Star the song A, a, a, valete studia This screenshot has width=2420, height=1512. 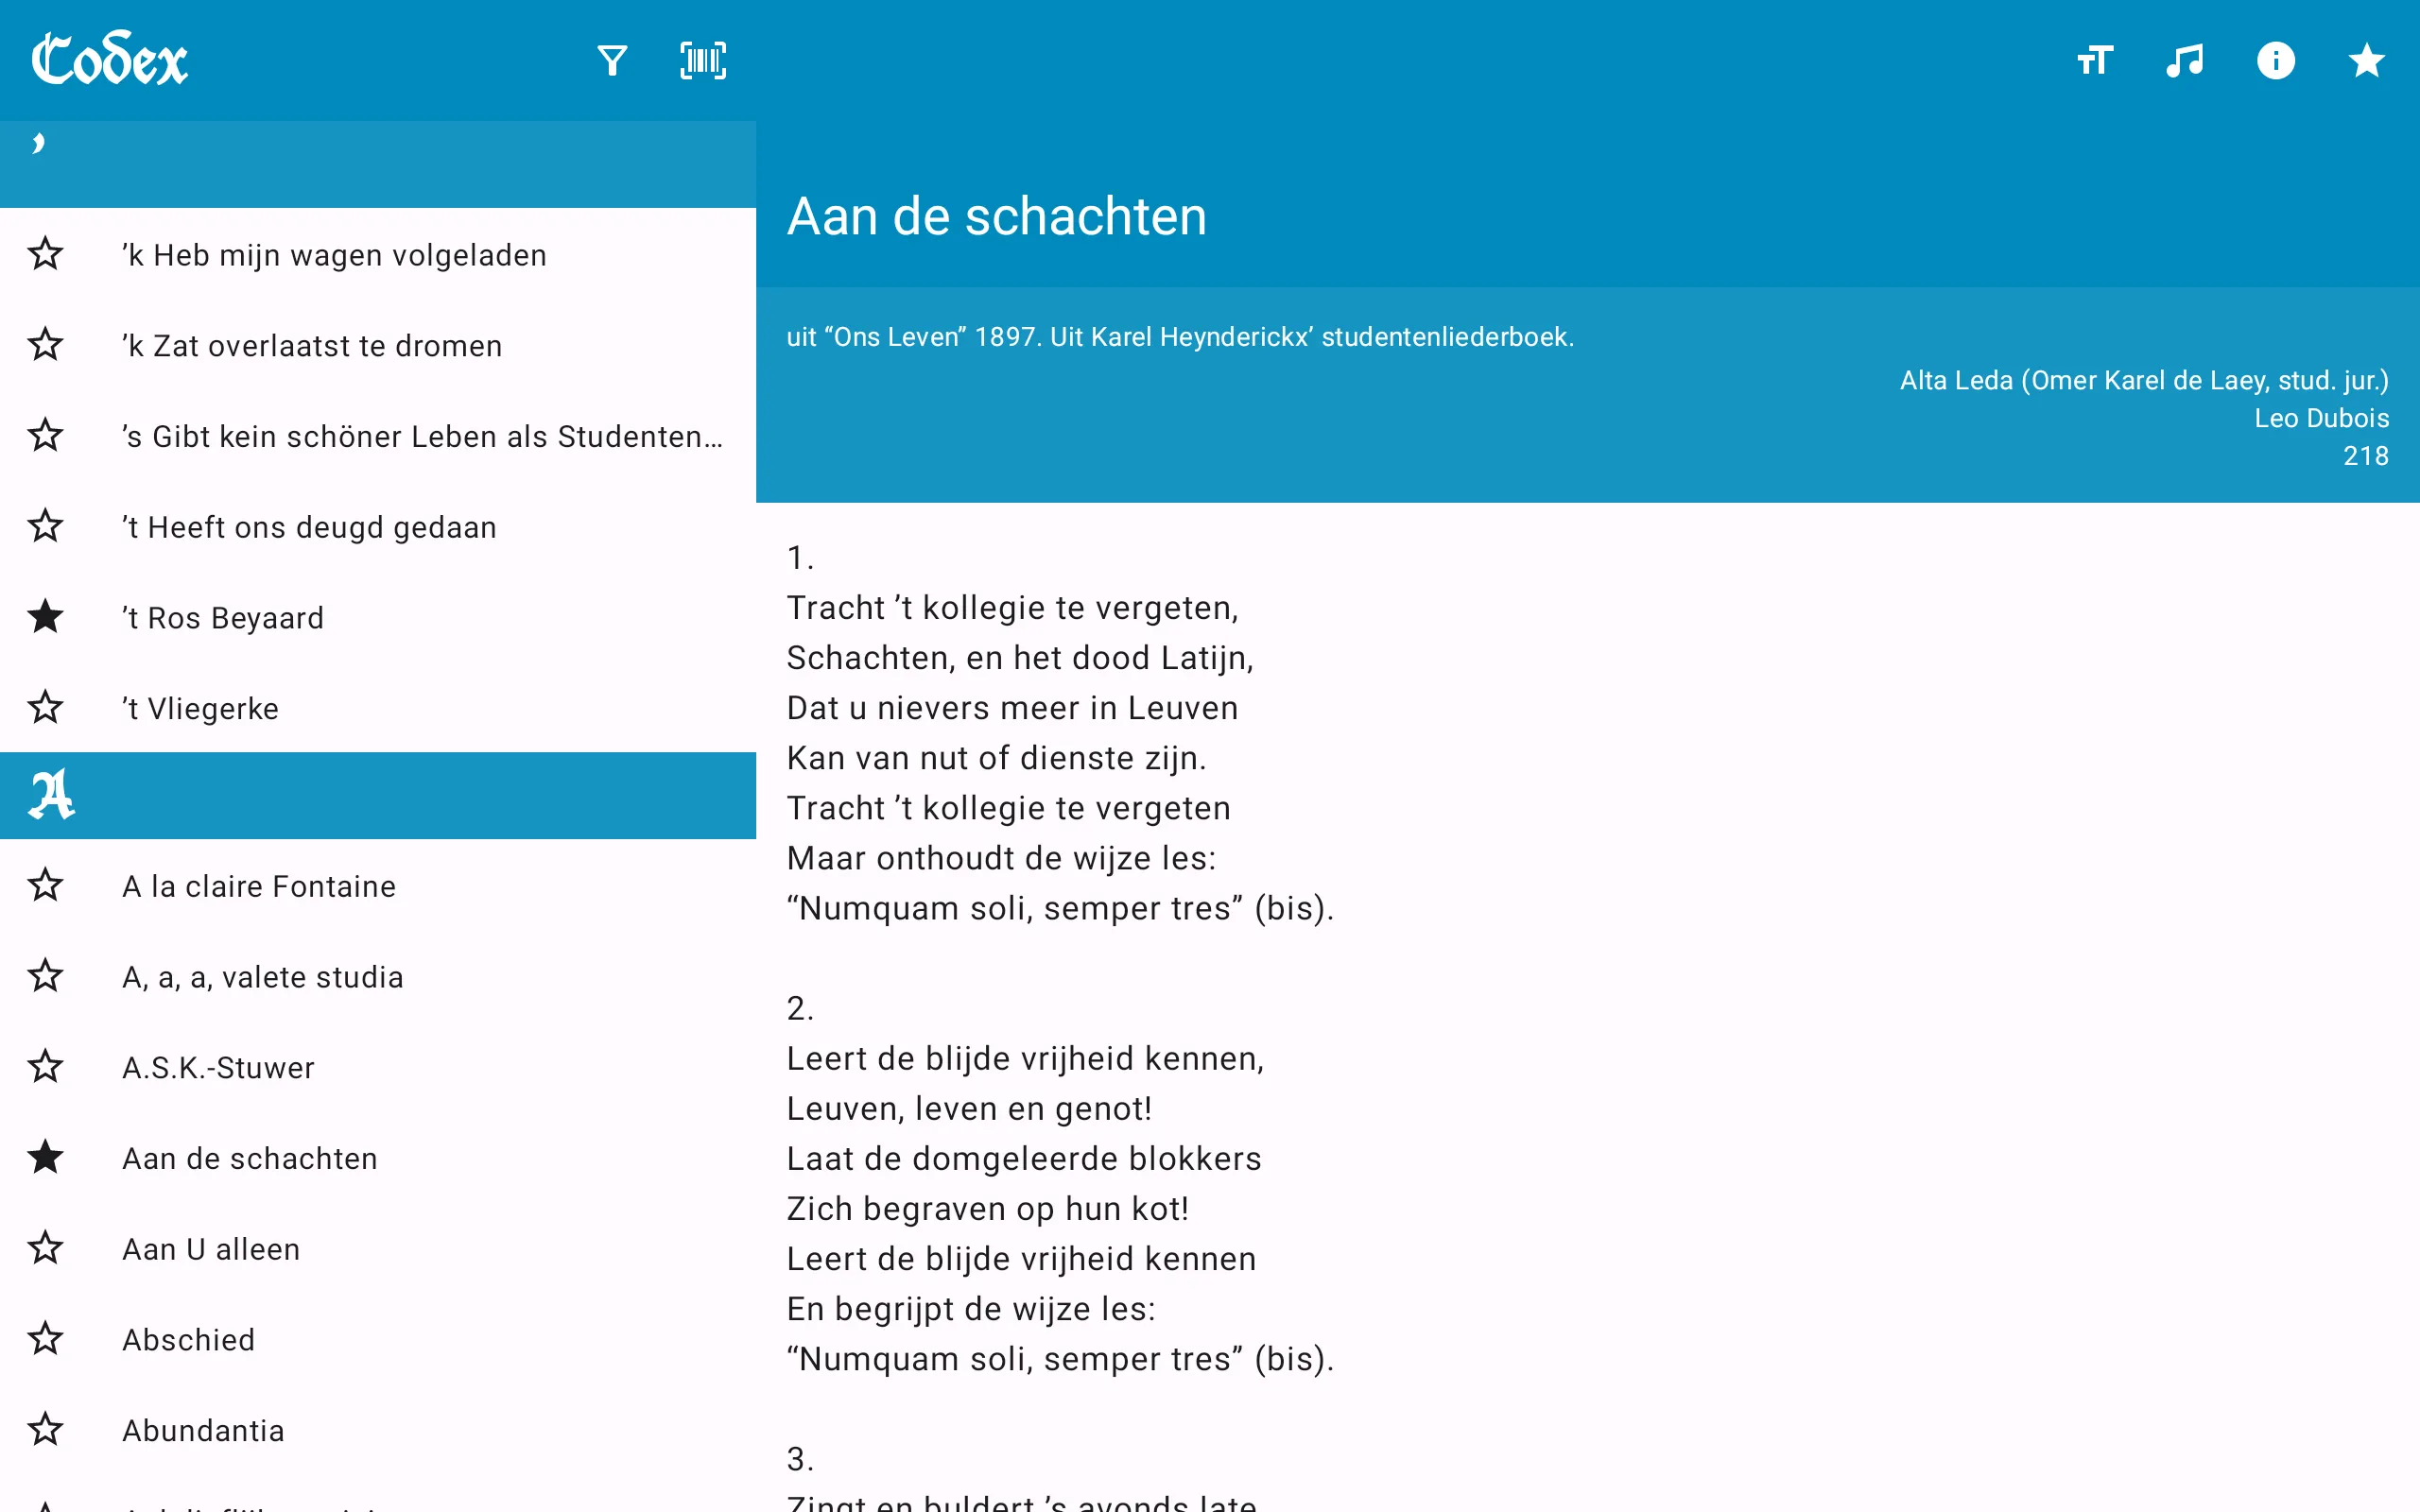(x=45, y=976)
